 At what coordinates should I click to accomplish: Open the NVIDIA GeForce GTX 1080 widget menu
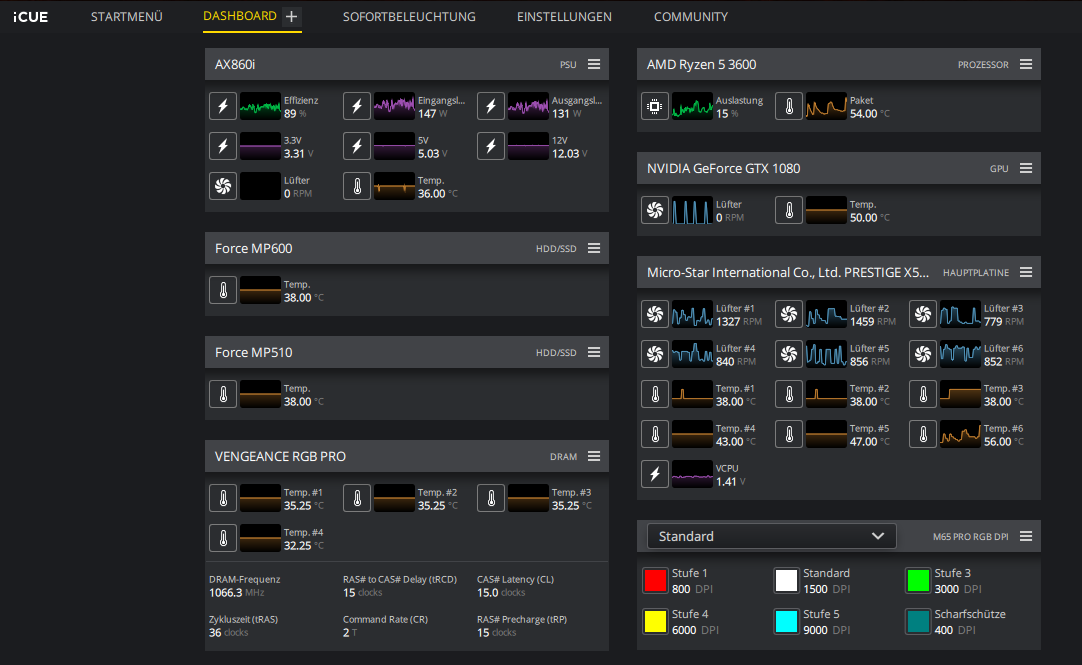coord(1026,168)
